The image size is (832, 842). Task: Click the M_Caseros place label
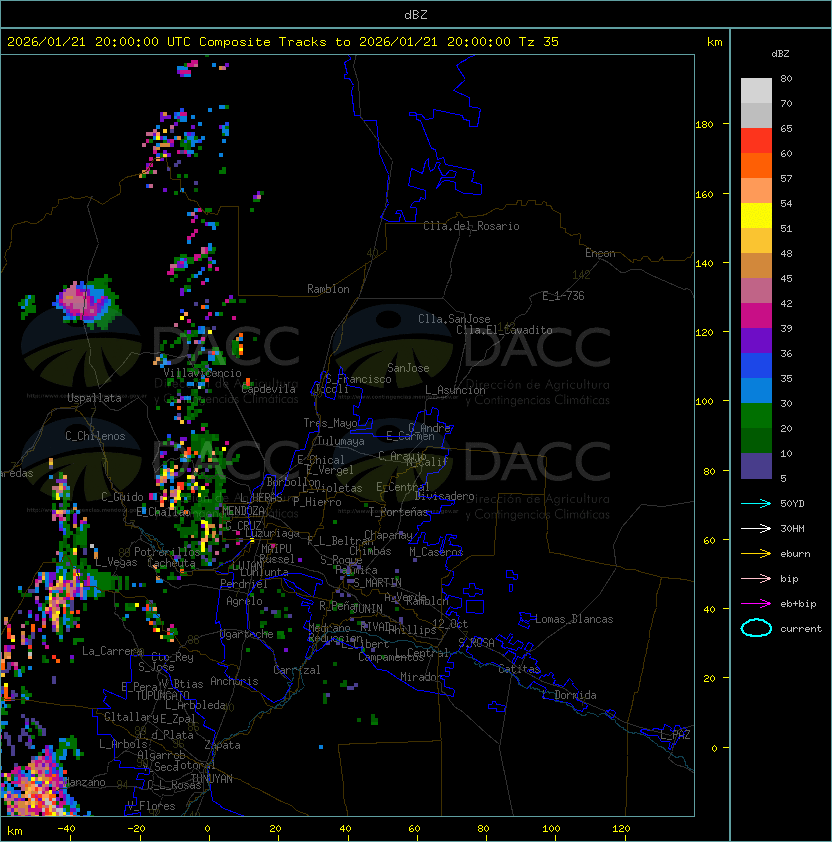tap(436, 552)
